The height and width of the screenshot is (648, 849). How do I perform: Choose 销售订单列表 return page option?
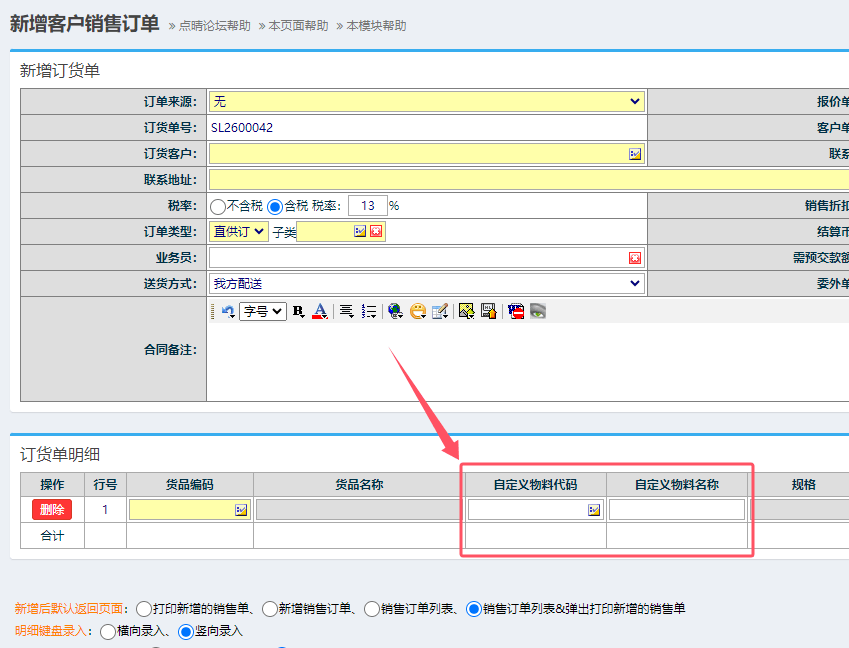tap(371, 609)
